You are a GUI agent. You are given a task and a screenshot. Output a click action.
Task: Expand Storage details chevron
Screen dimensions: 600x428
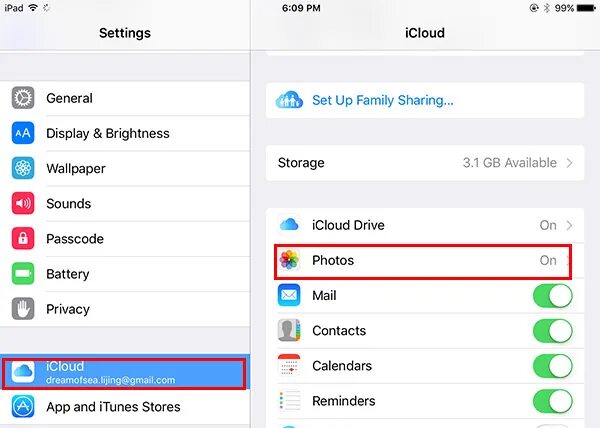pyautogui.click(x=569, y=163)
